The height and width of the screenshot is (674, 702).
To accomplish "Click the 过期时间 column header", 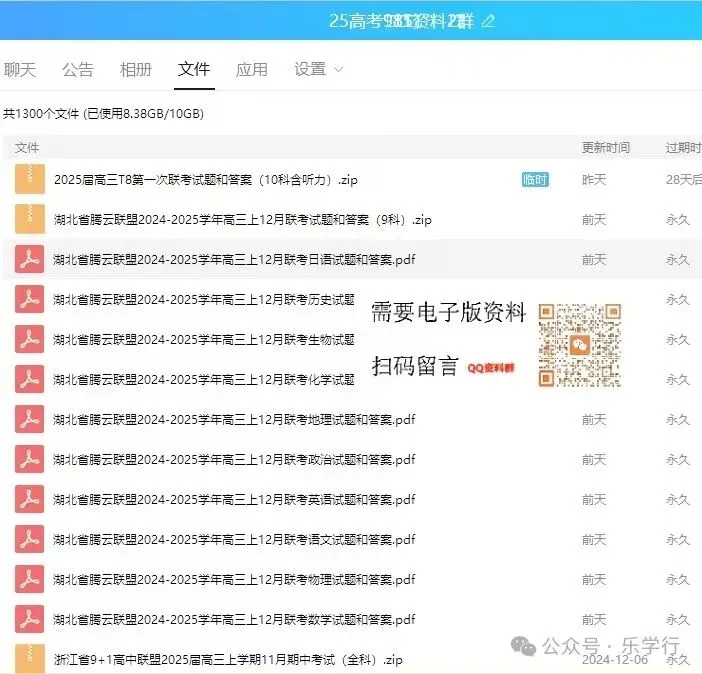I will pyautogui.click(x=684, y=147).
